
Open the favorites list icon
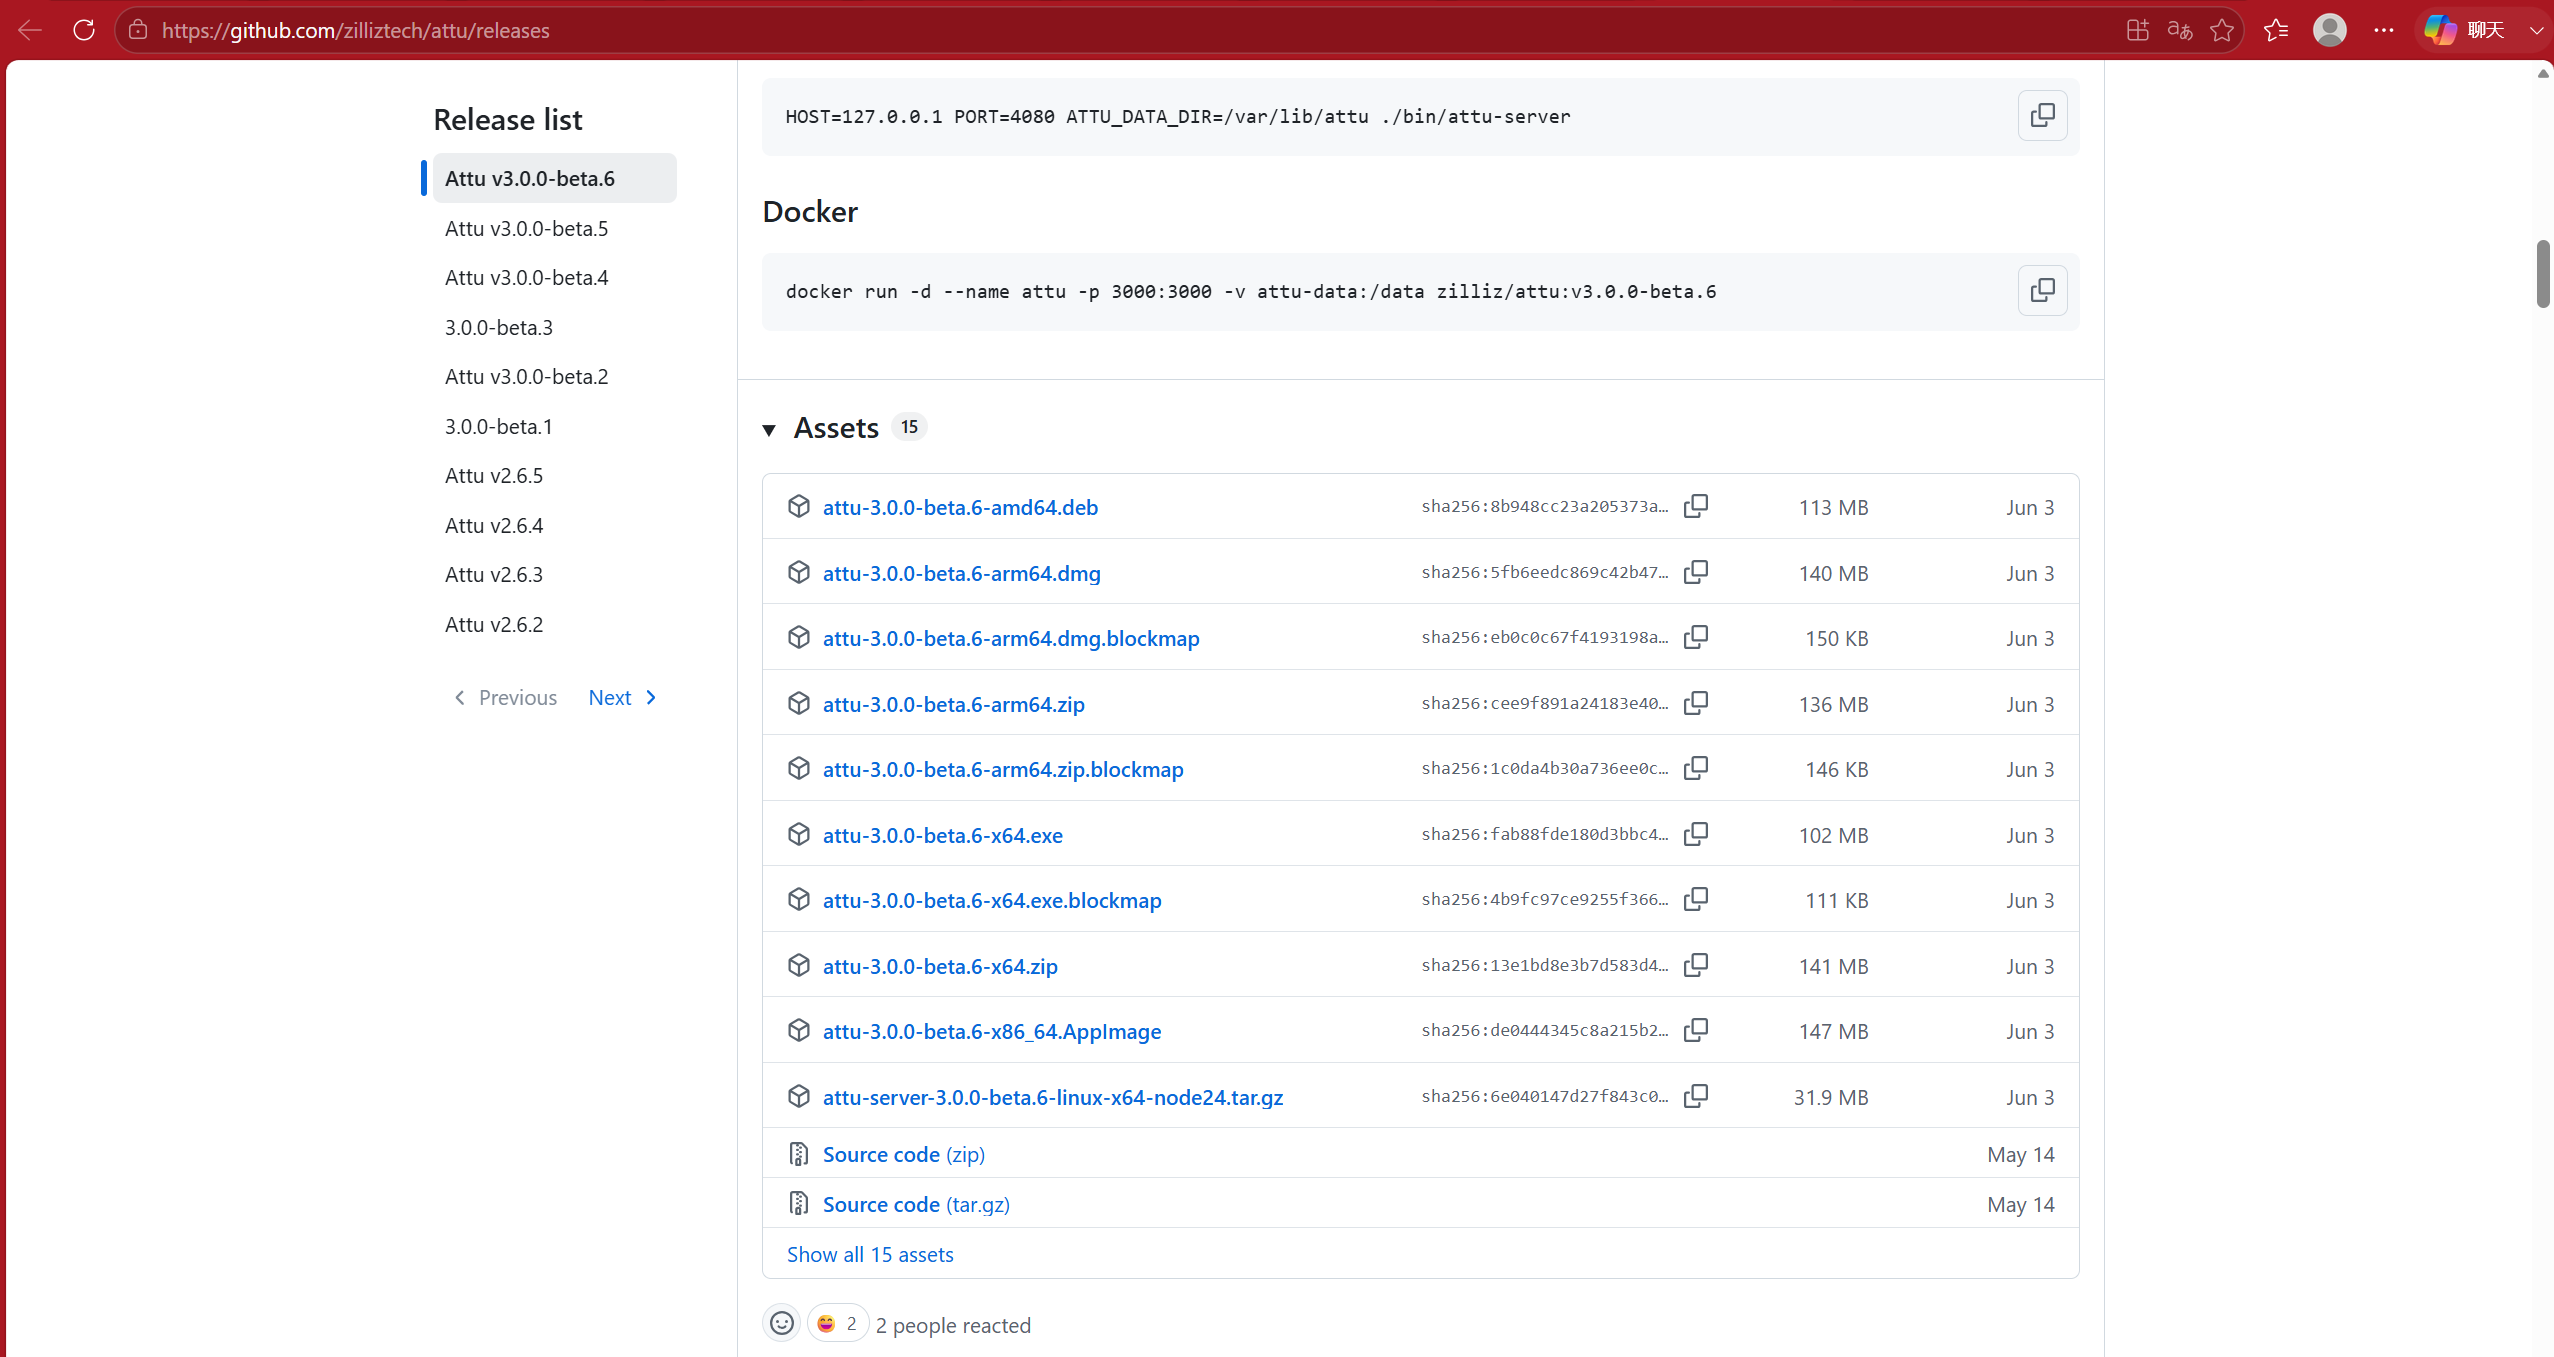(2276, 30)
